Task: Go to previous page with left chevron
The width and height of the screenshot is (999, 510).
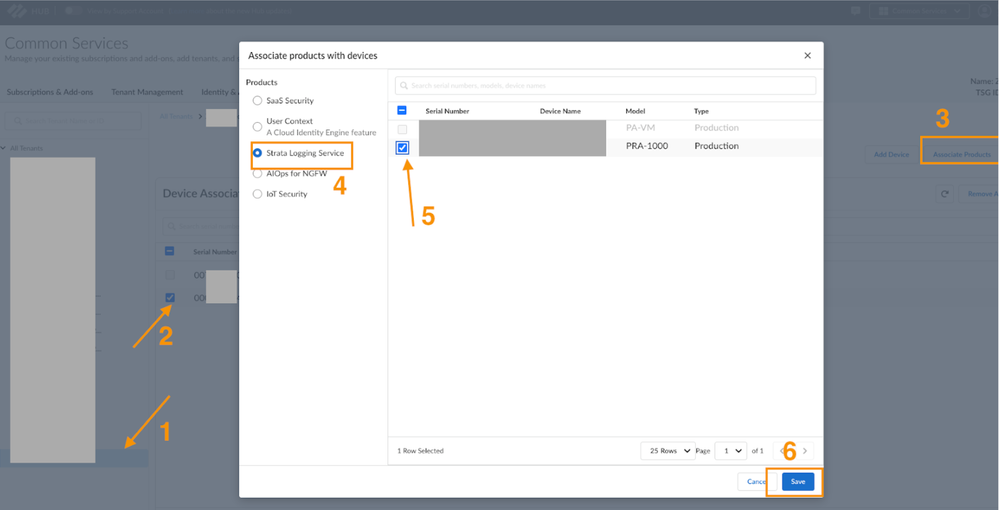Action: (782, 451)
